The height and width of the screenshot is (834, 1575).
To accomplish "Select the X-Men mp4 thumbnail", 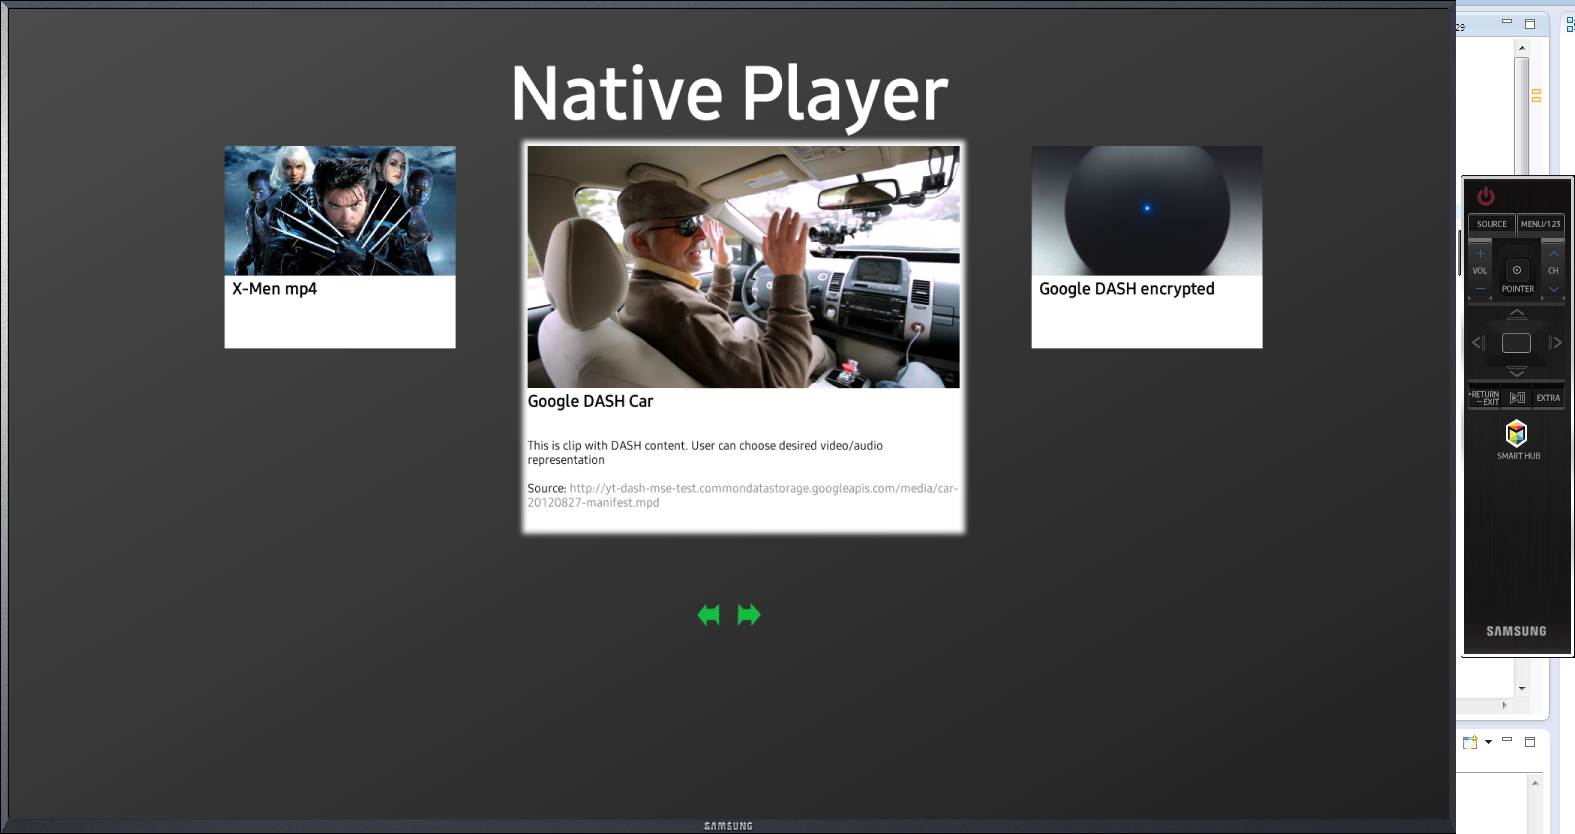I will [x=340, y=211].
